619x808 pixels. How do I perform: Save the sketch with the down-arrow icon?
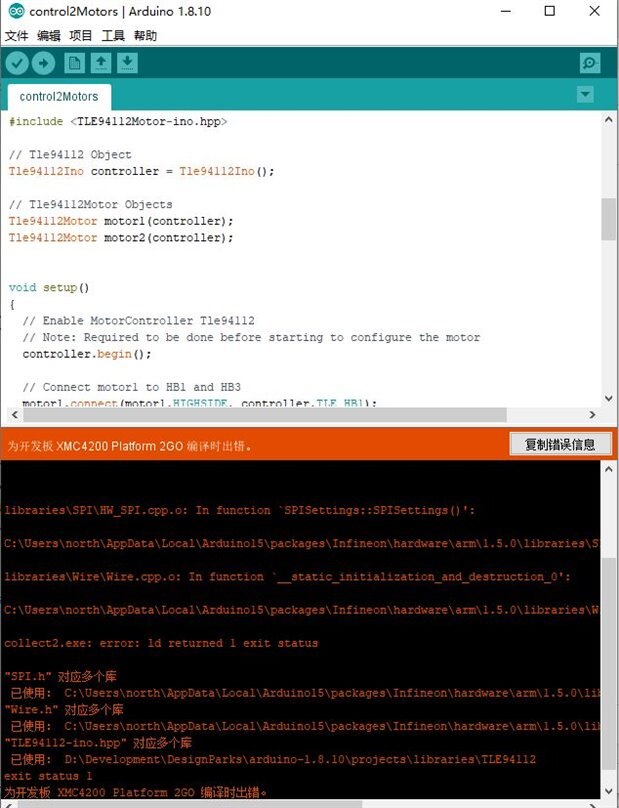127,63
